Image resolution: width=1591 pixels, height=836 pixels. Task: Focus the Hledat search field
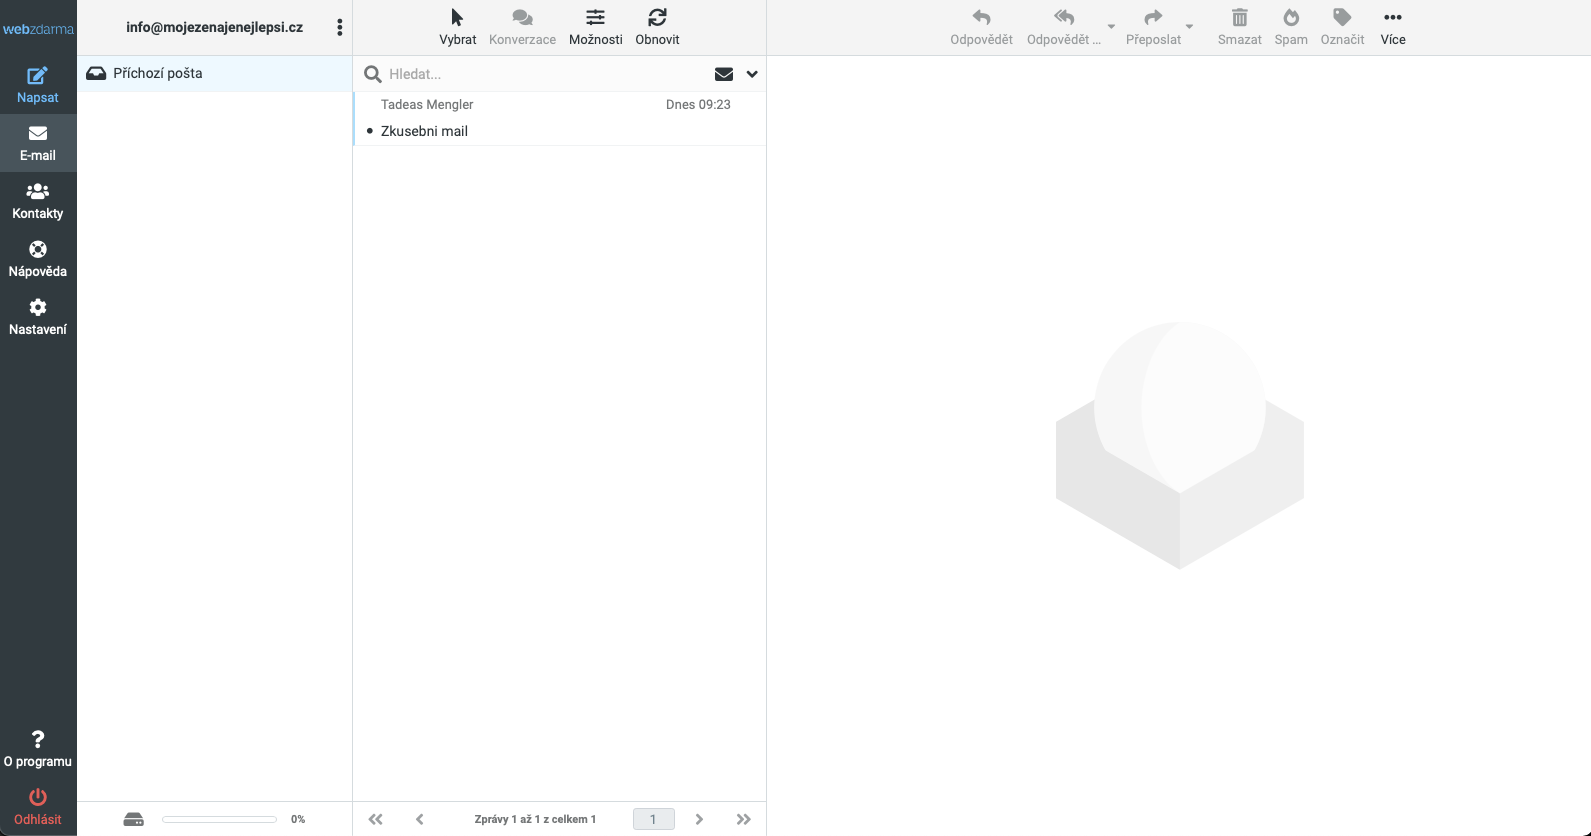tap(545, 74)
